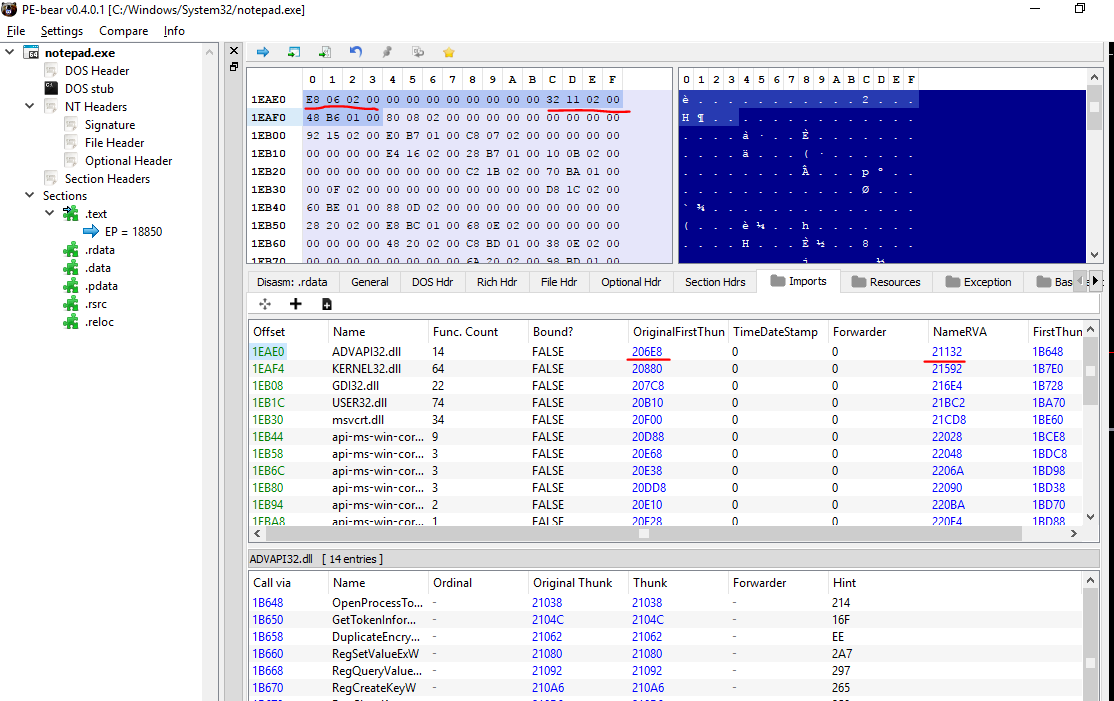The image size is (1114, 701).
Task: Select the KERNEL32.dll import row
Action: tap(366, 370)
